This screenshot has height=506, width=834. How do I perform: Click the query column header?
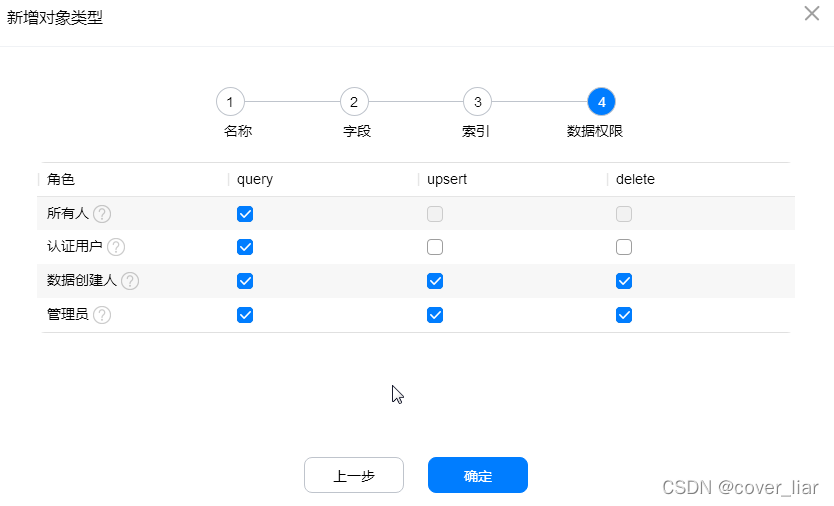pos(255,179)
